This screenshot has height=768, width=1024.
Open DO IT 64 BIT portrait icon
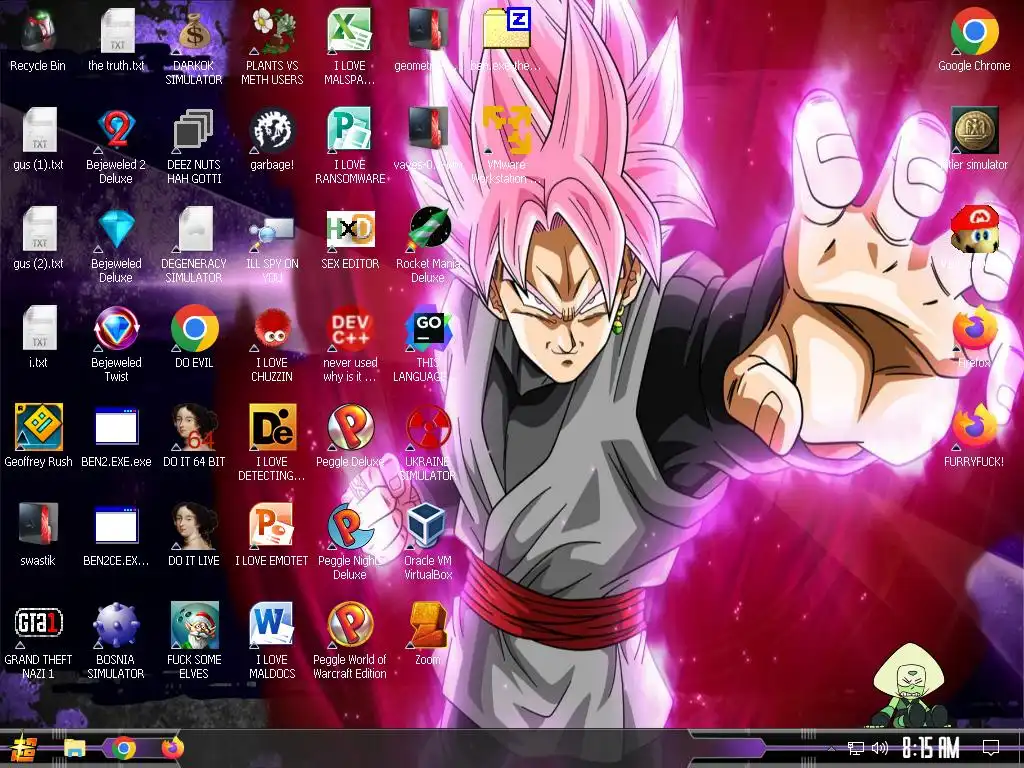click(x=194, y=436)
